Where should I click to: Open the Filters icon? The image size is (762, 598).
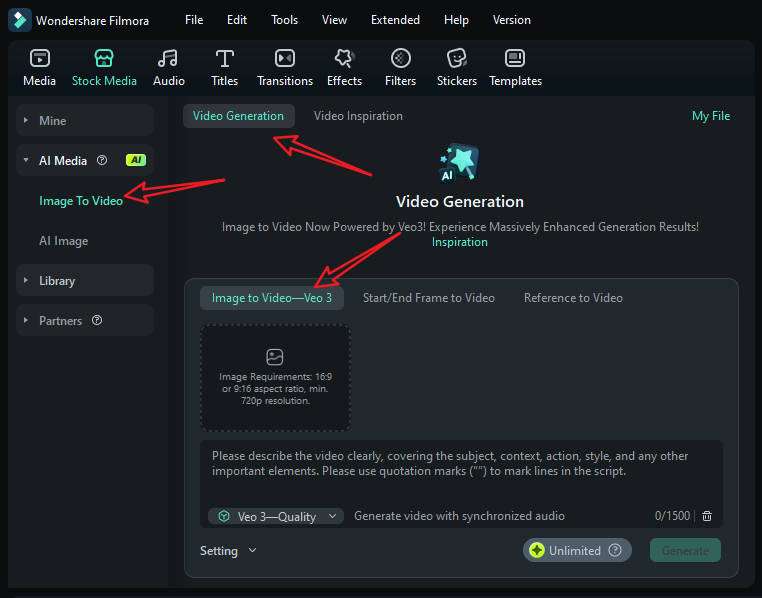coord(400,59)
